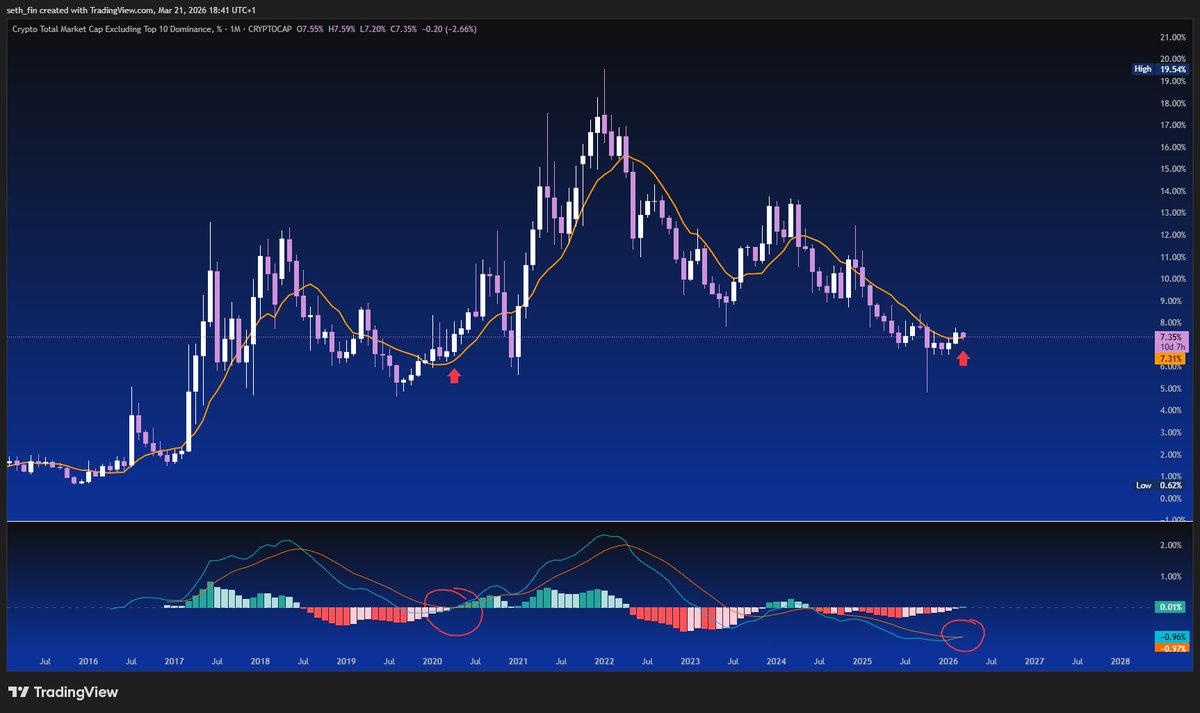The image size is (1200, 713).
Task: Click the 15.00% price axis label
Action: (x=1171, y=170)
